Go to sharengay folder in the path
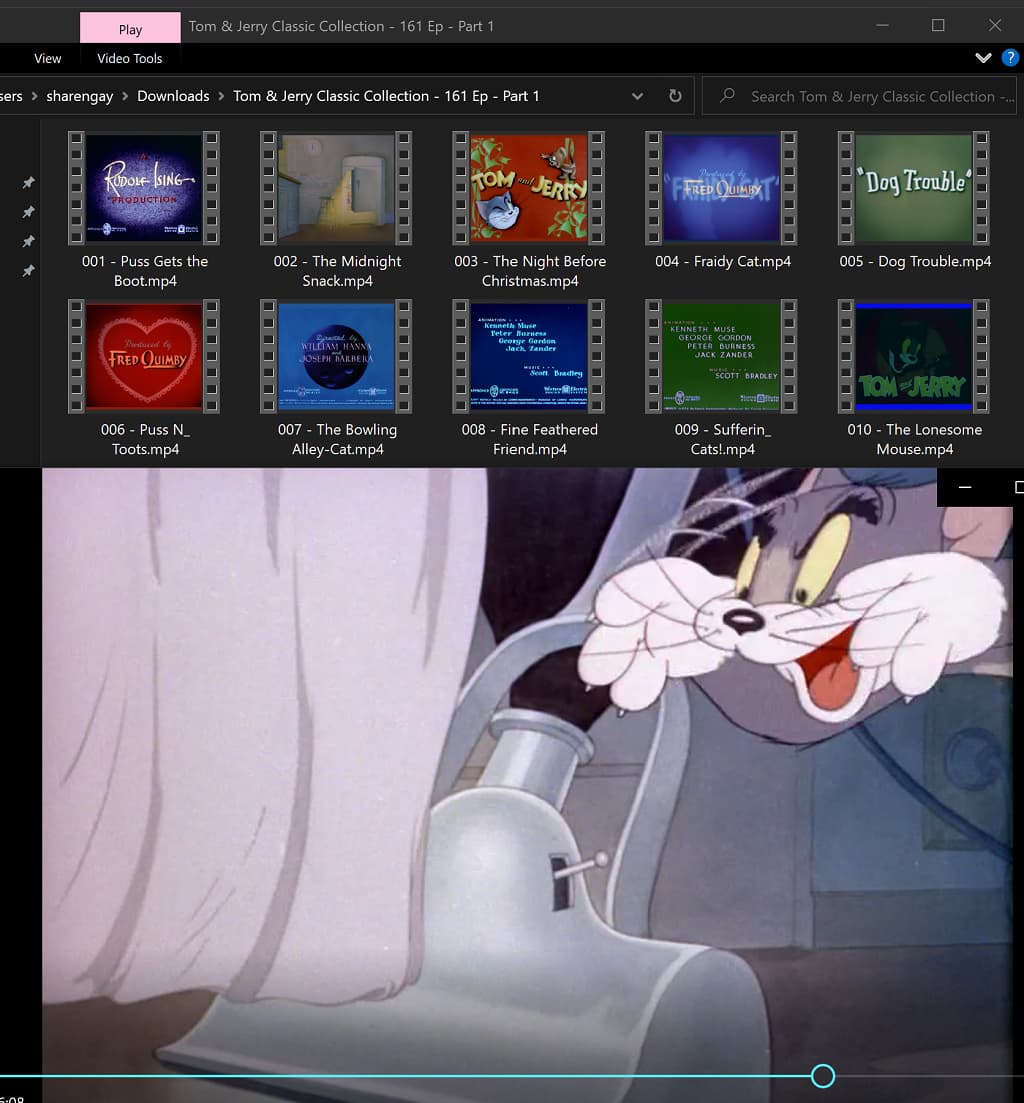The image size is (1024, 1103). 79,96
